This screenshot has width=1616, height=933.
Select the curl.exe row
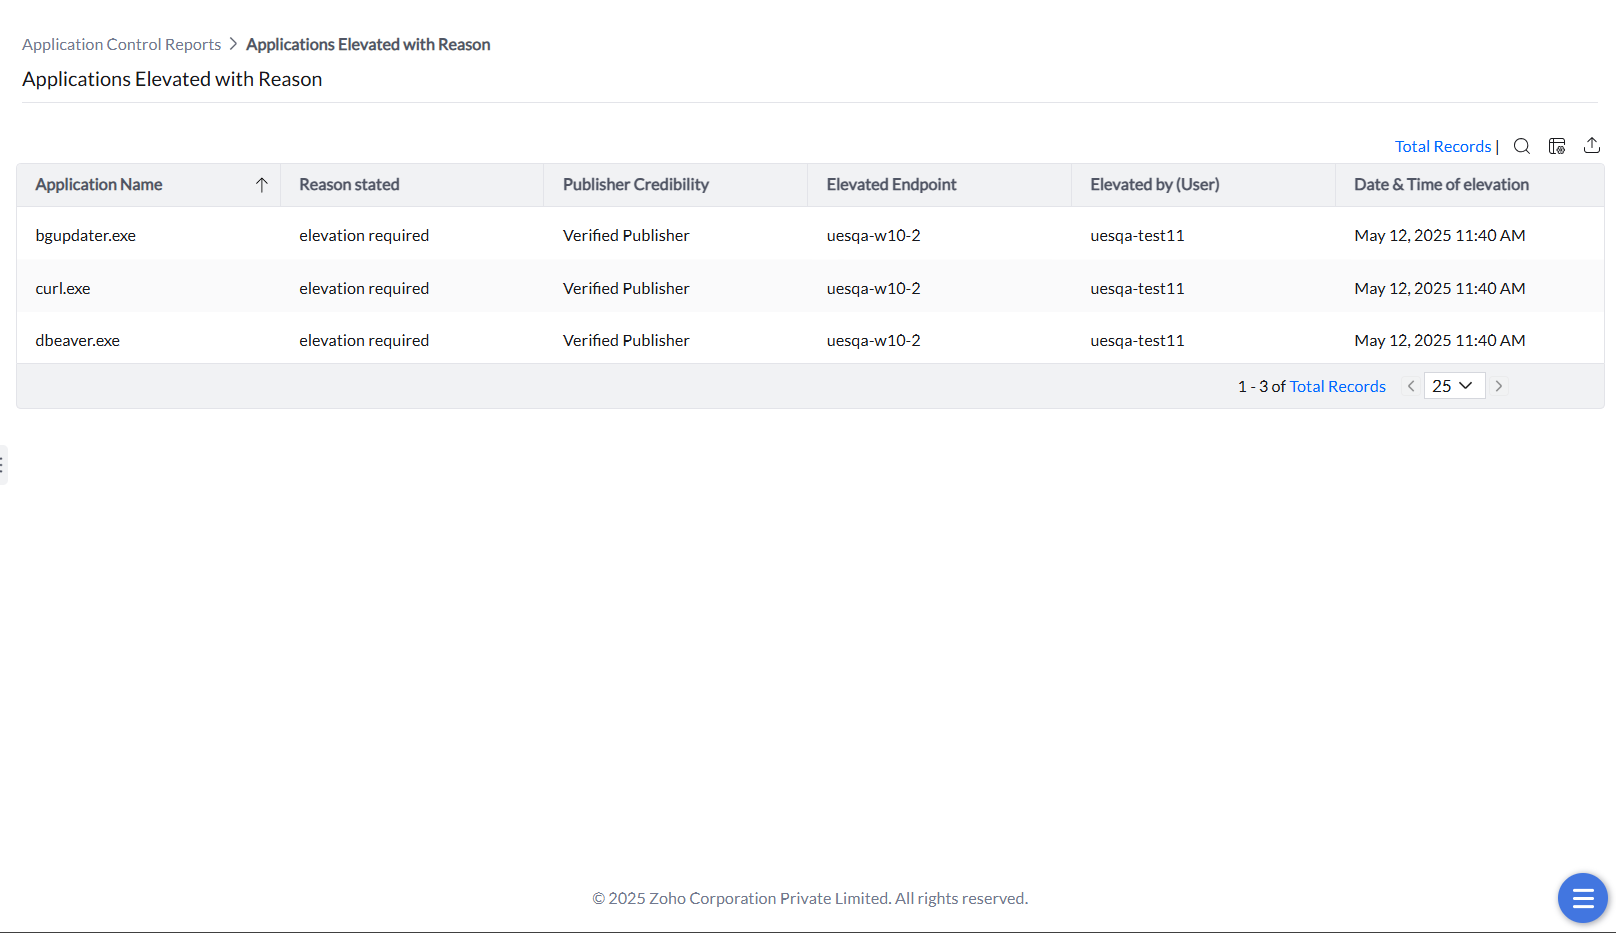click(x=62, y=288)
